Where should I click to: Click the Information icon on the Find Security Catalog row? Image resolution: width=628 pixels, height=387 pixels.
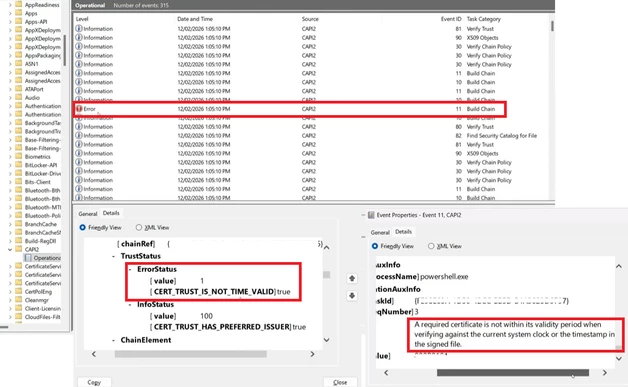[79, 135]
